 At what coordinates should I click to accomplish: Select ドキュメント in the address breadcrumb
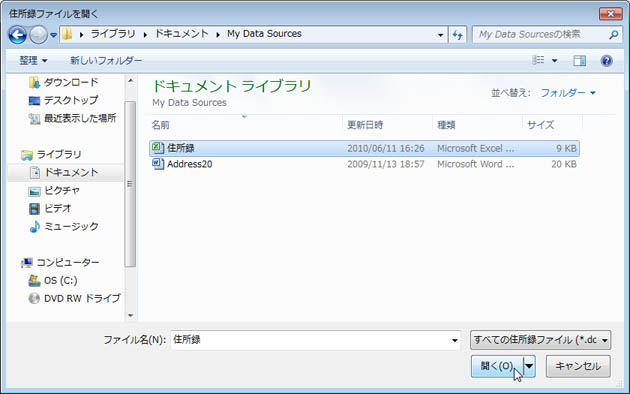pos(182,34)
